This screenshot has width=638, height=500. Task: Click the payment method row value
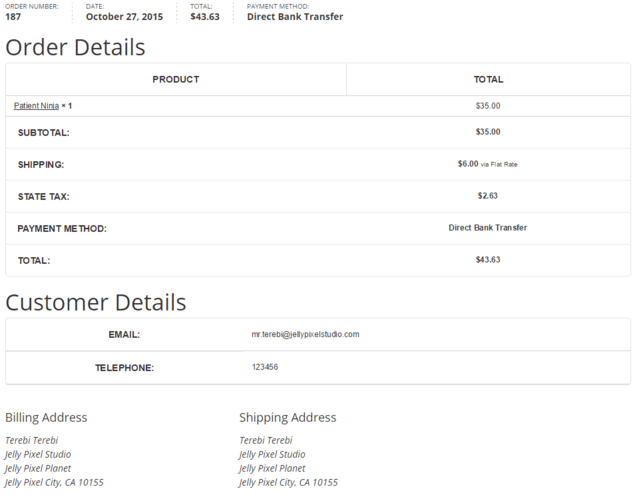point(487,228)
